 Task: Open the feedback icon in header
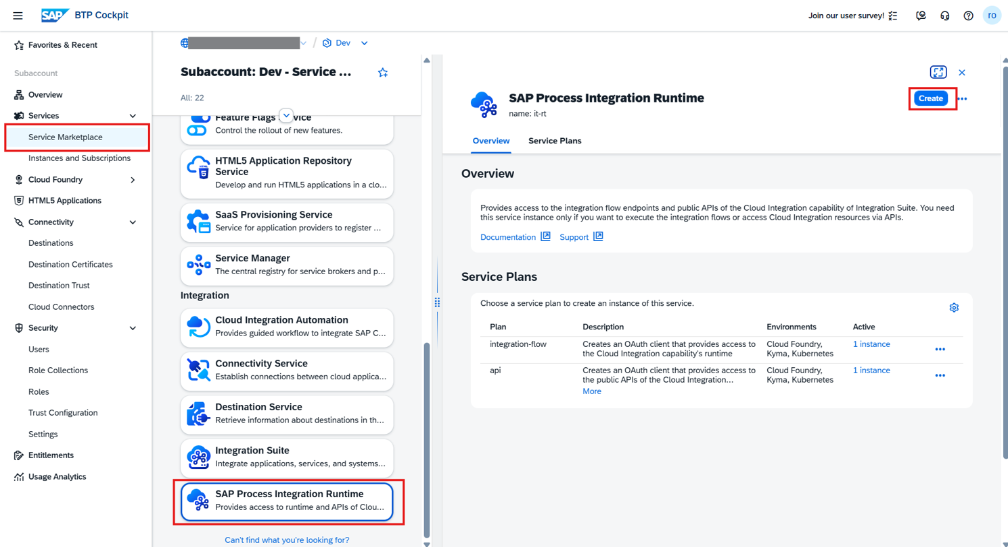coord(921,15)
